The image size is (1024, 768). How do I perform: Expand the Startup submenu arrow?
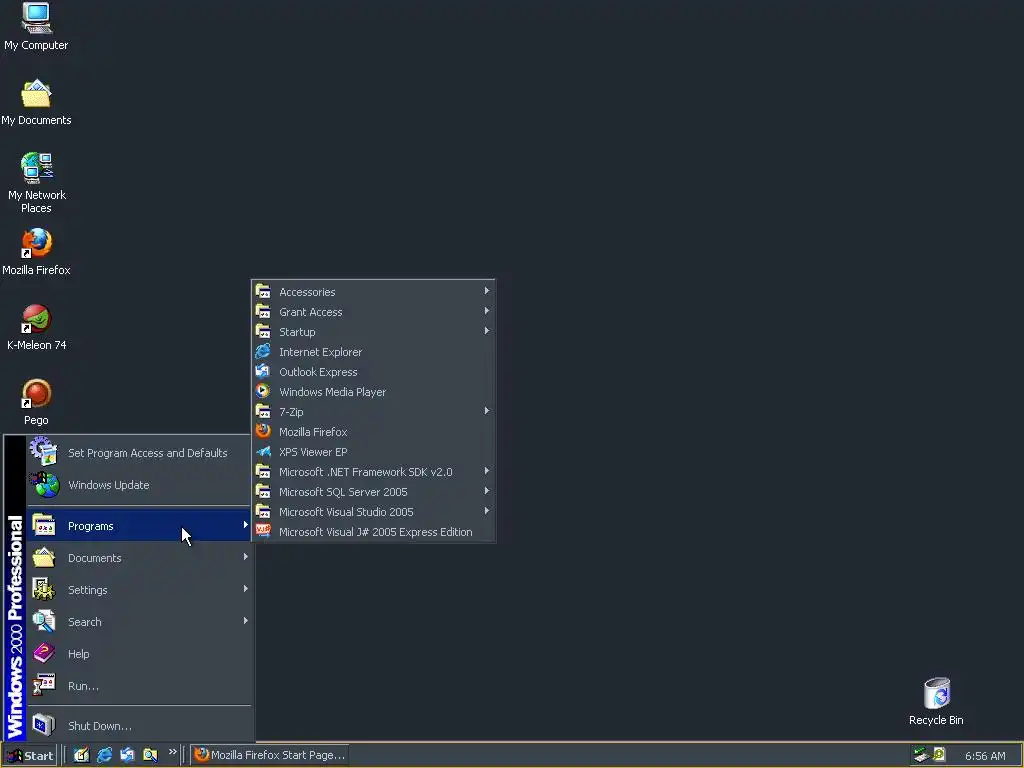(487, 331)
